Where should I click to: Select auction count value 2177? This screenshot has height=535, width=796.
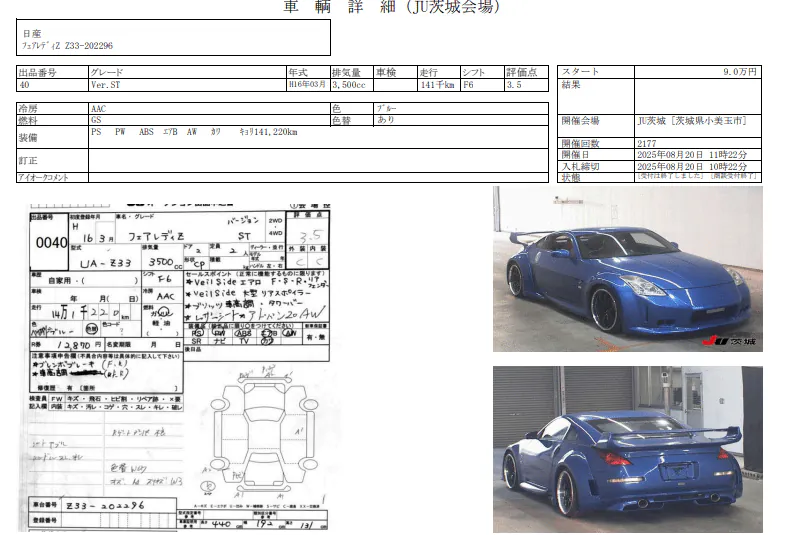647,143
